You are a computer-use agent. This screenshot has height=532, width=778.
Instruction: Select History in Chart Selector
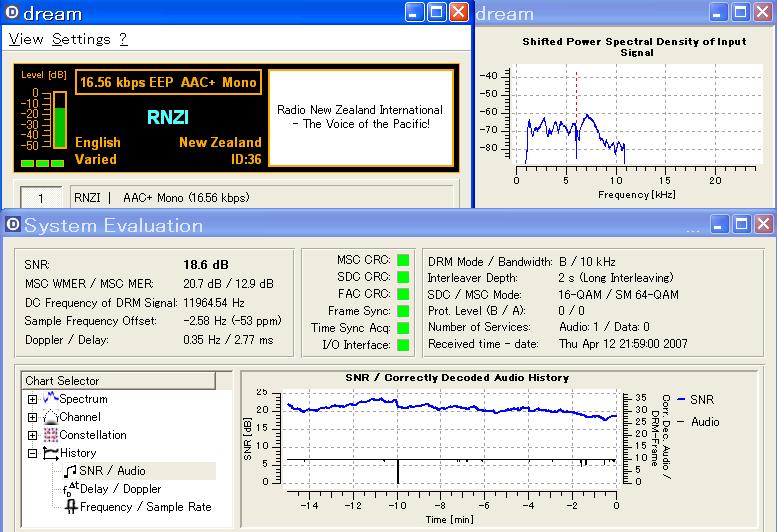click(x=78, y=453)
